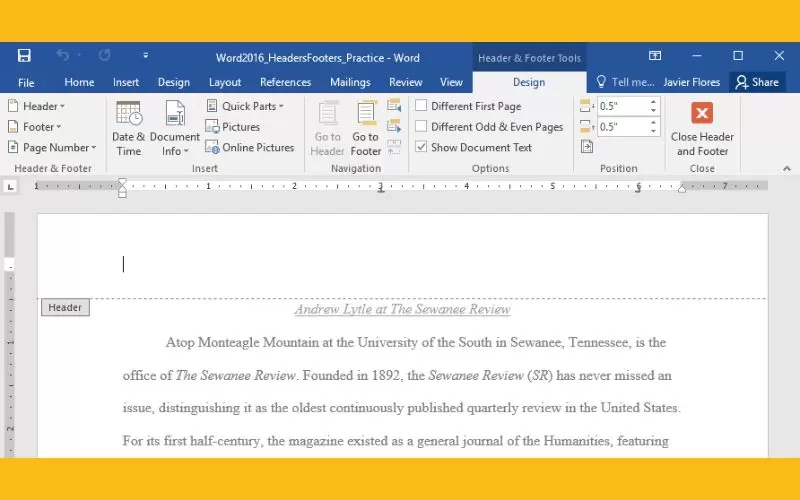The width and height of the screenshot is (800, 500).
Task: Uncheck Show Document Text
Action: tap(421, 147)
